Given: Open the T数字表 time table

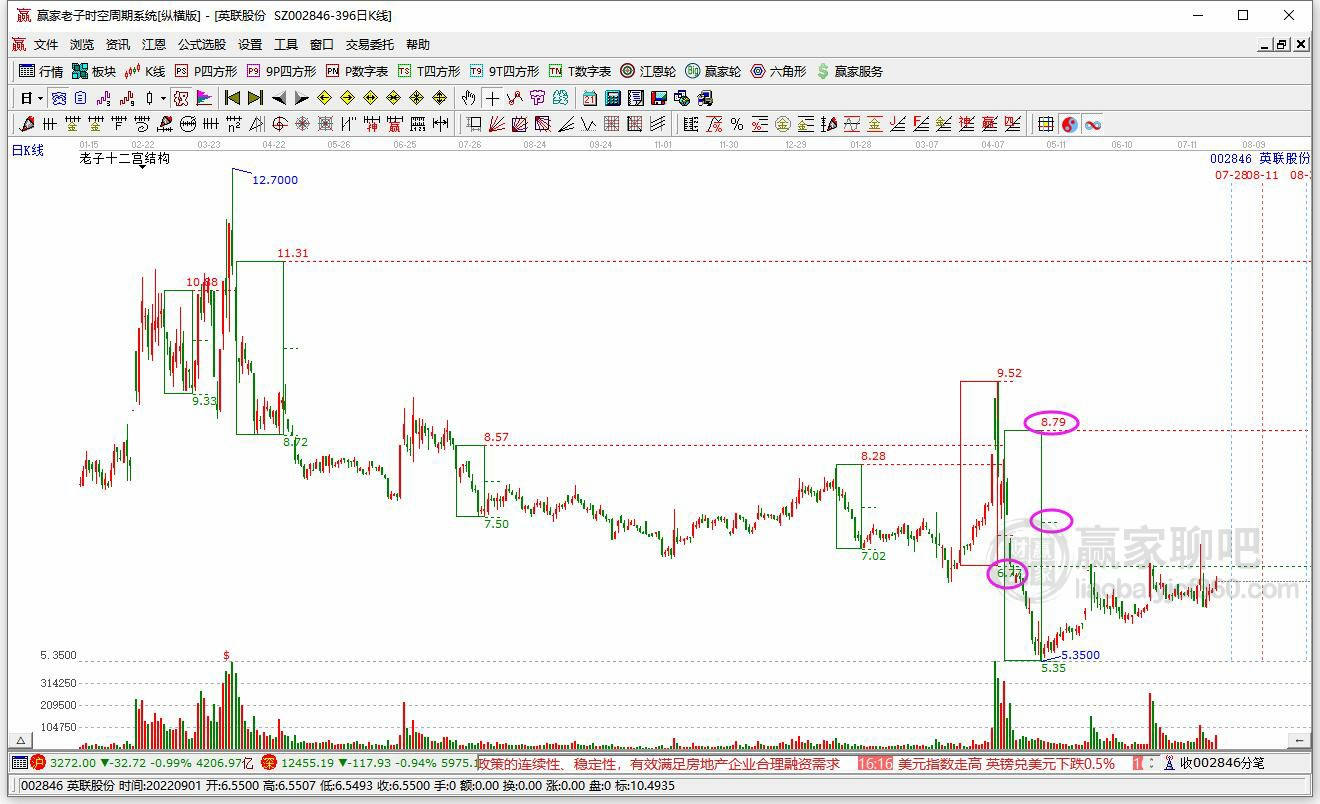Looking at the screenshot, I should point(579,71).
